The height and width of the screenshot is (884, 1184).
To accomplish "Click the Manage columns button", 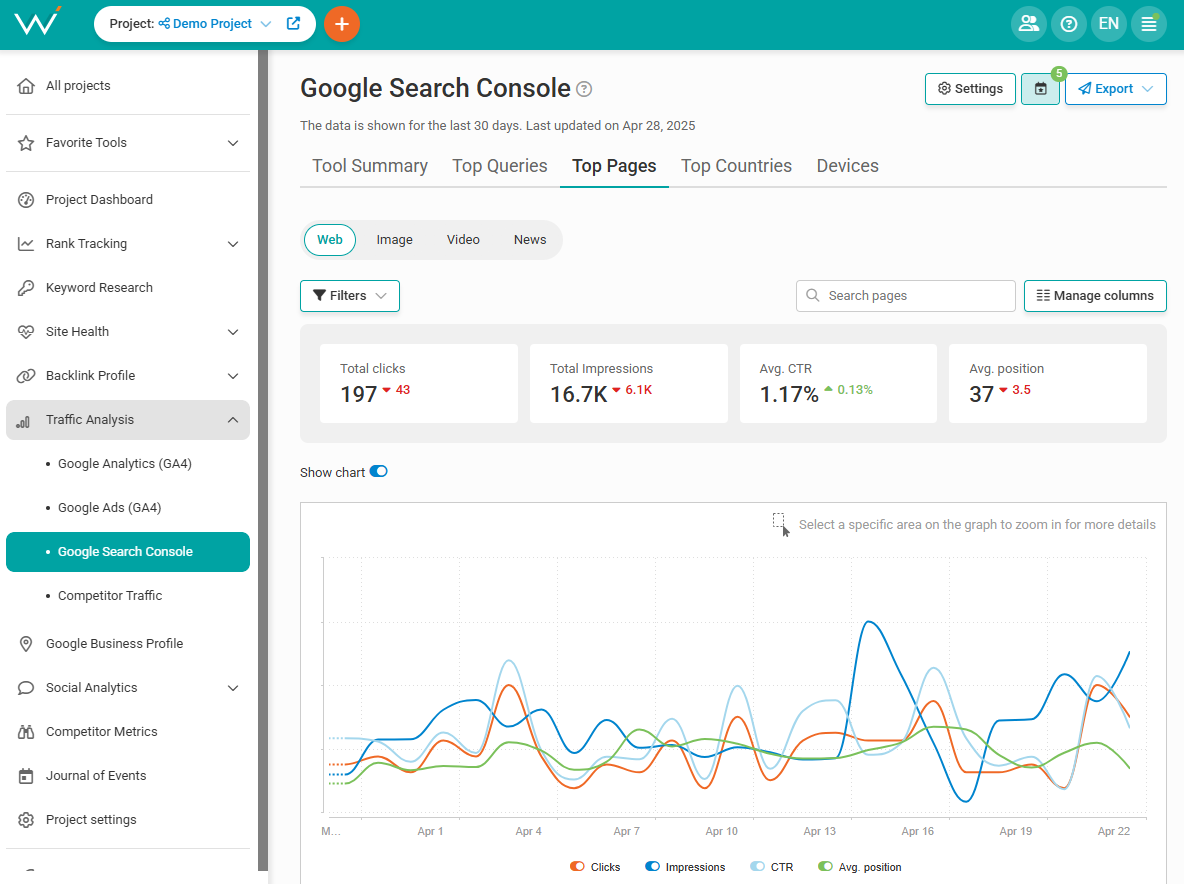I will click(x=1095, y=296).
